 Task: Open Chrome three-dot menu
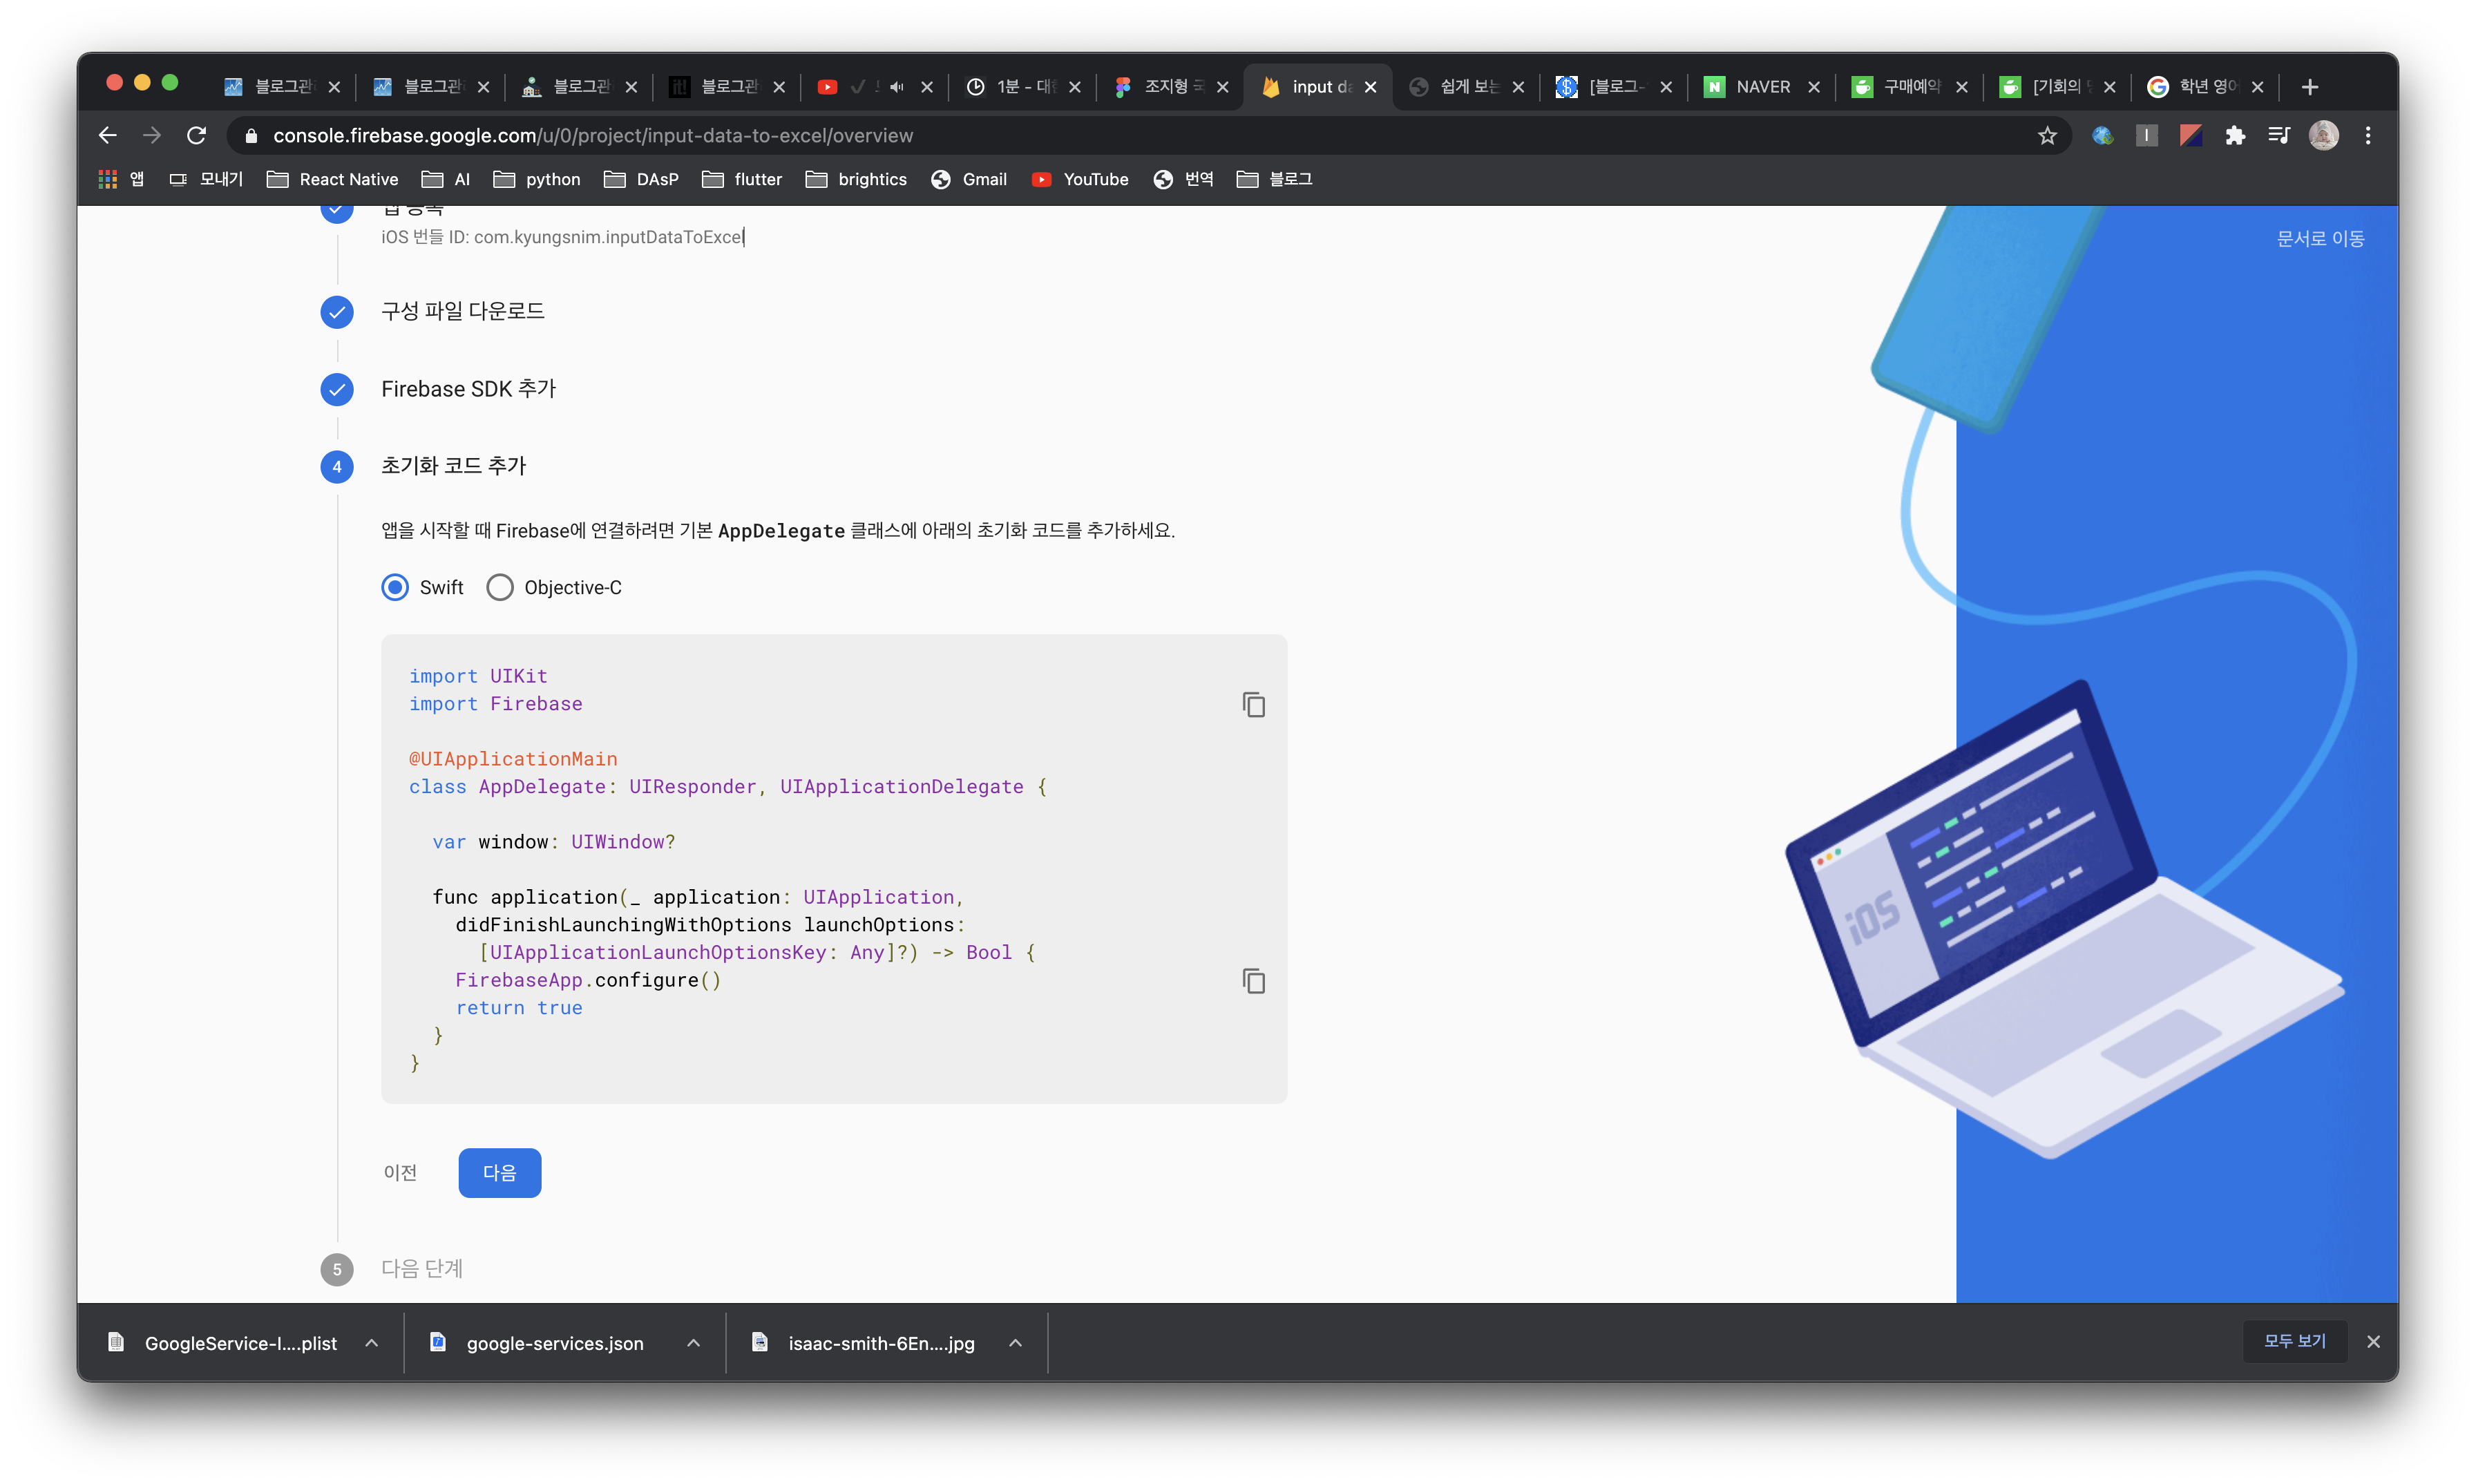pyautogui.click(x=2367, y=136)
